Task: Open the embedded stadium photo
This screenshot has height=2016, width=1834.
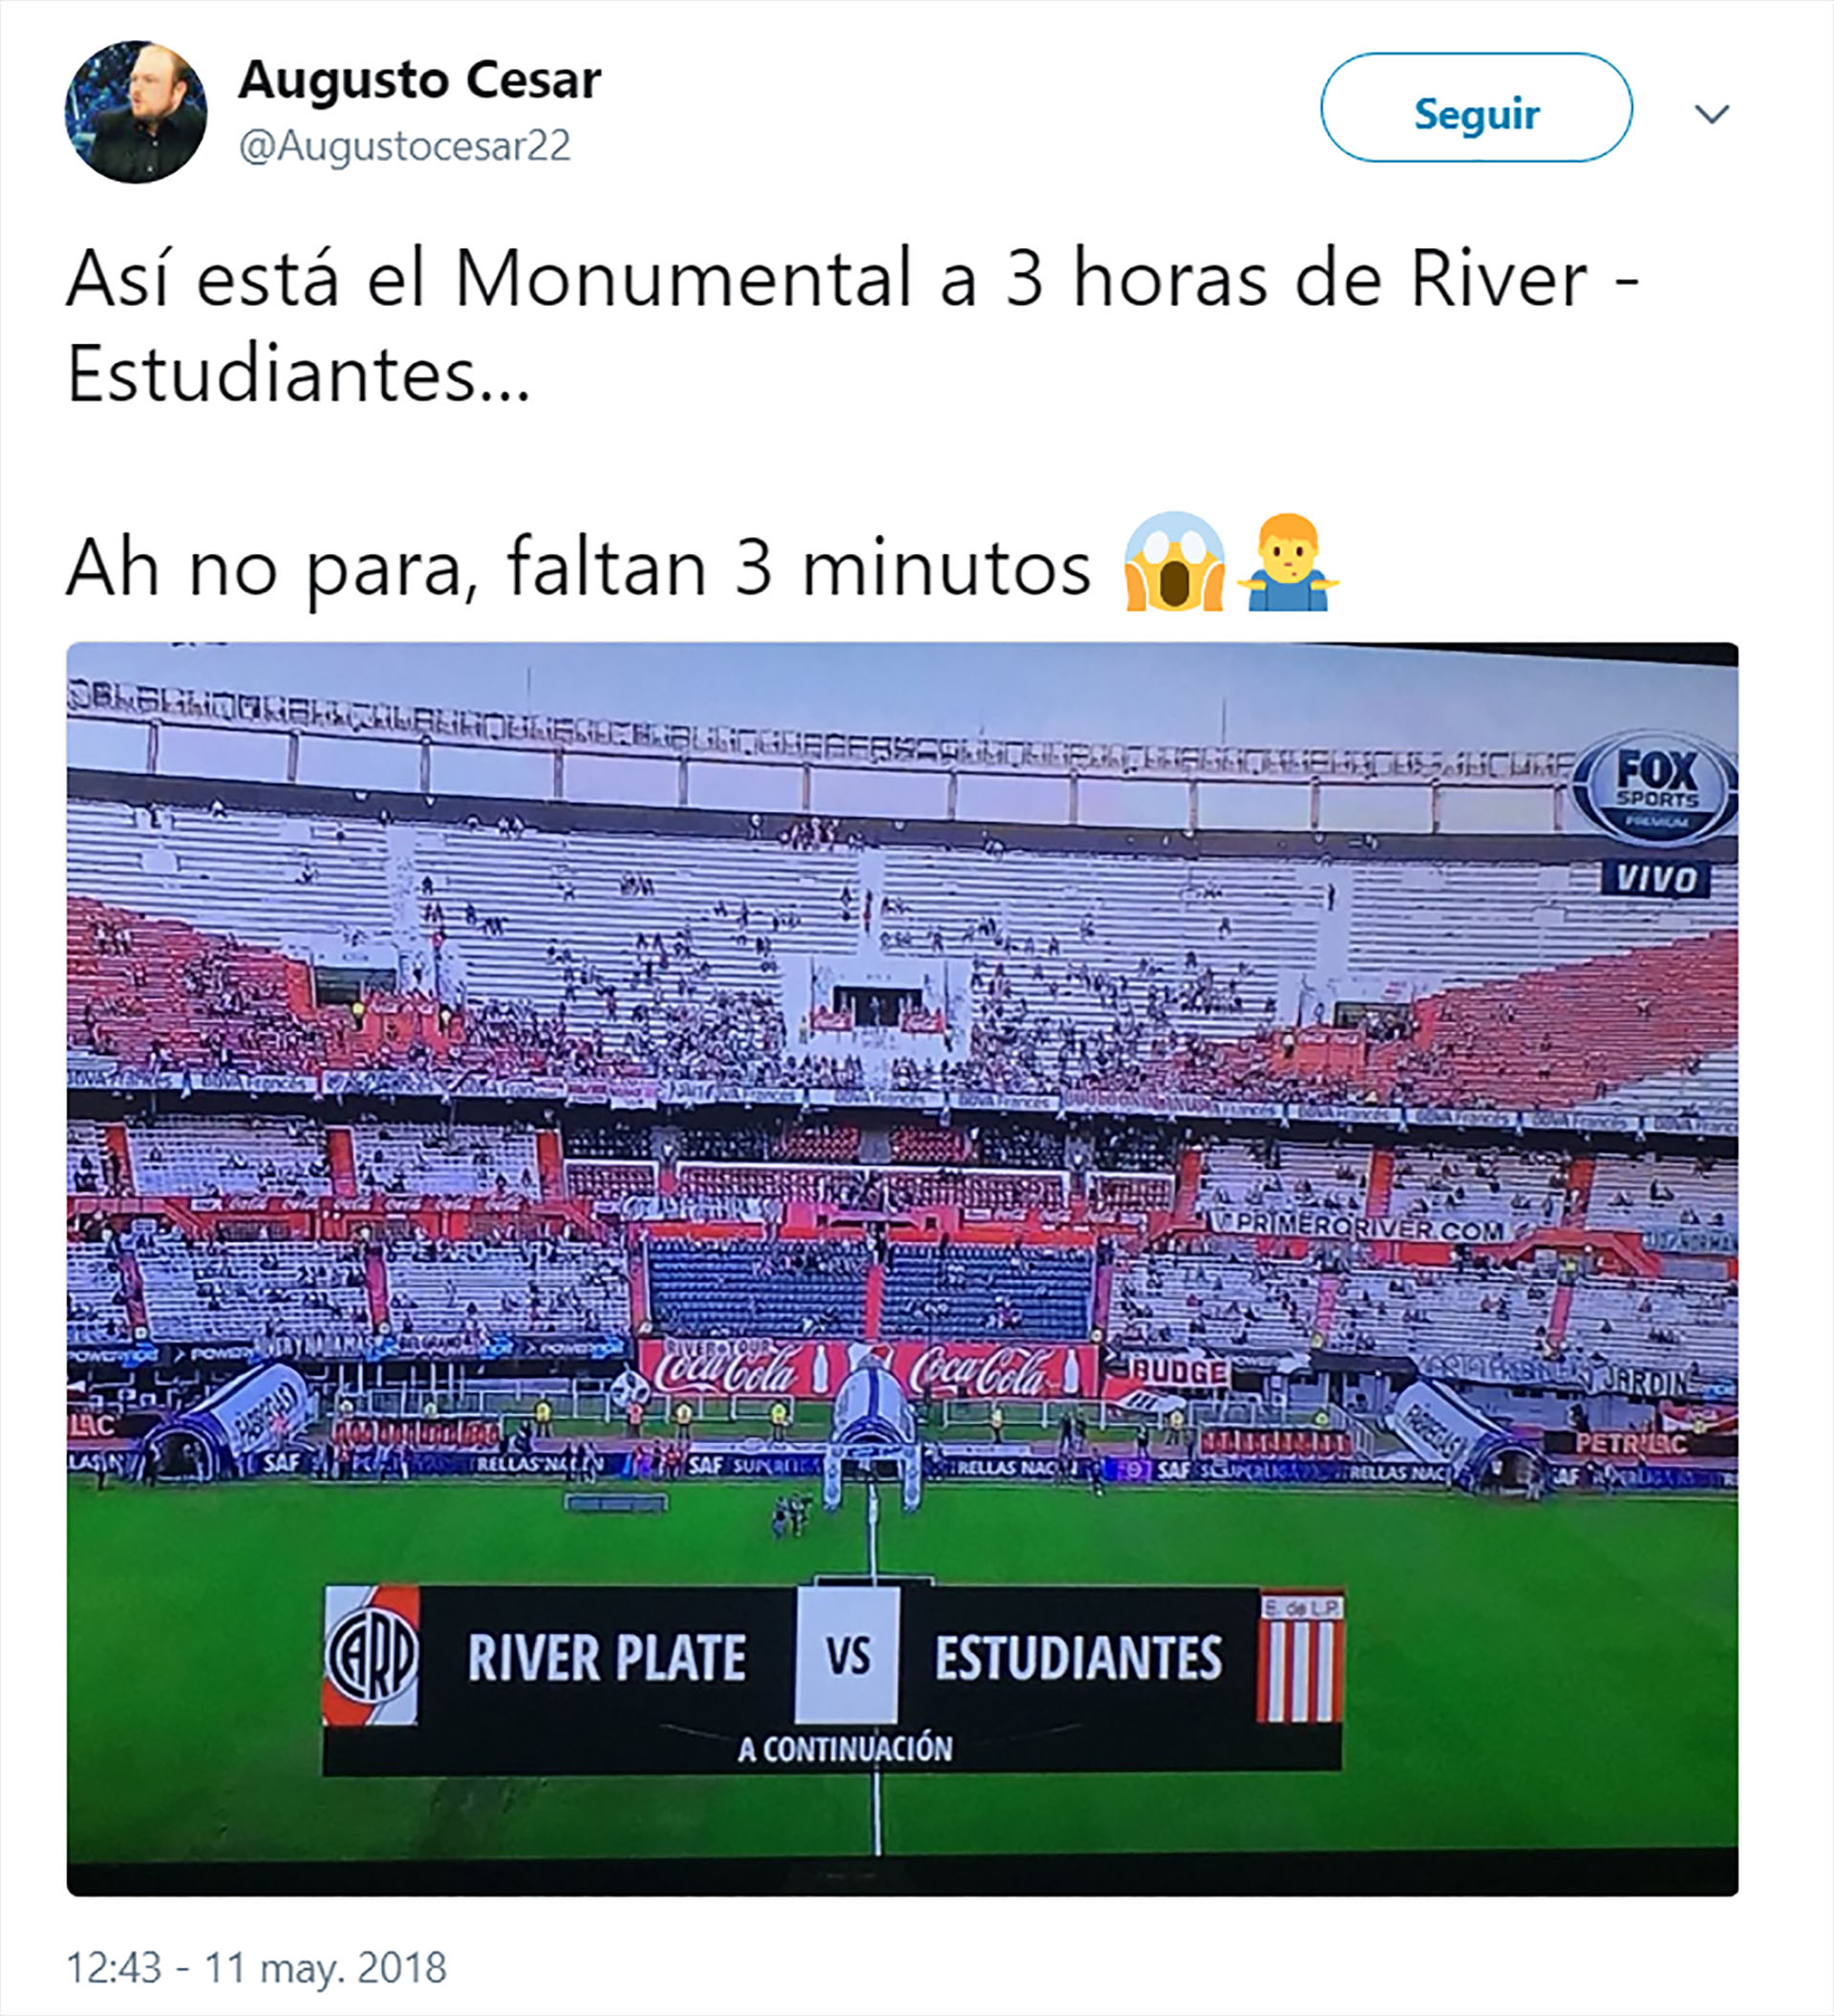Action: click(x=902, y=1268)
